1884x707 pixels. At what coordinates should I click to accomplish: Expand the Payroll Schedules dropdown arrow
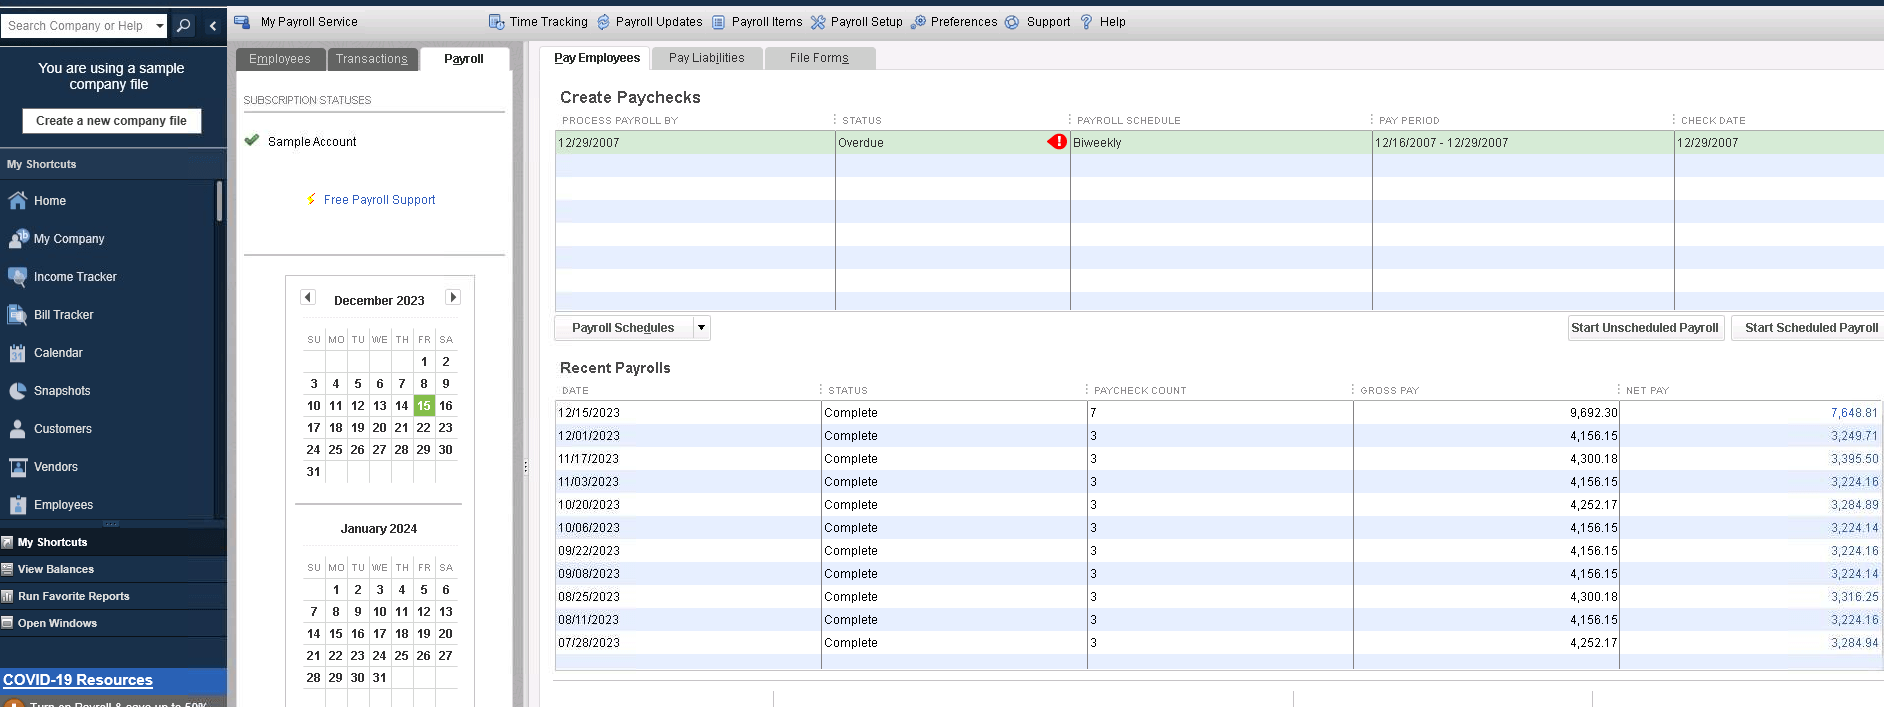pyautogui.click(x=701, y=328)
